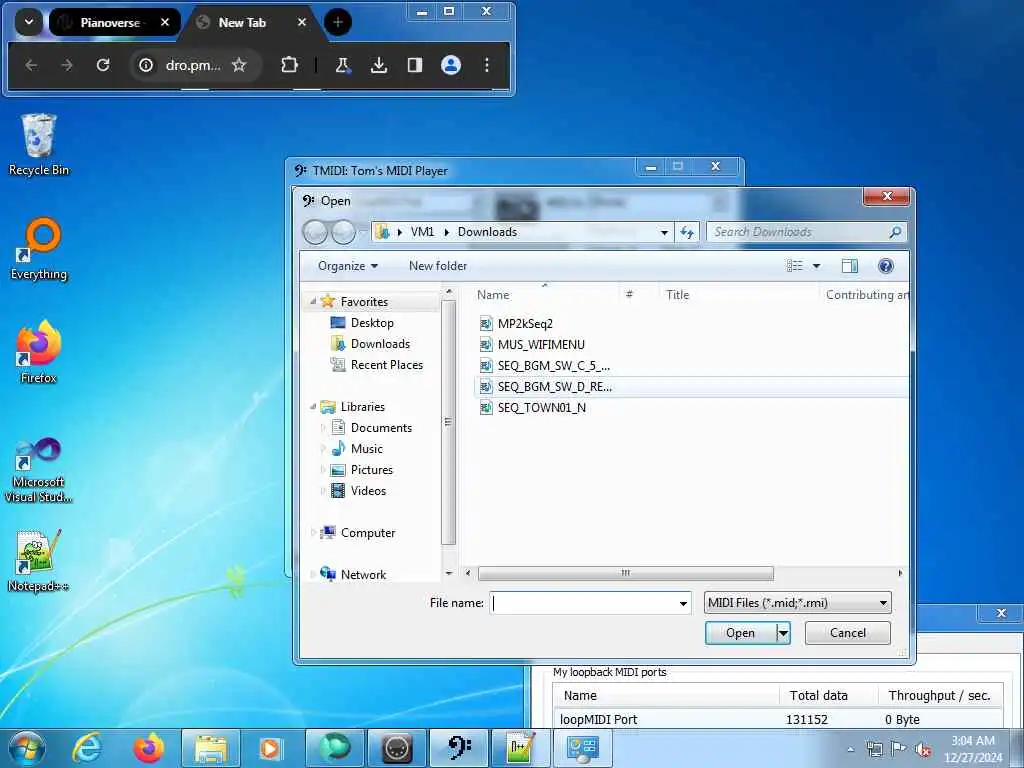Open Internet Explorer from the taskbar

click(88, 748)
